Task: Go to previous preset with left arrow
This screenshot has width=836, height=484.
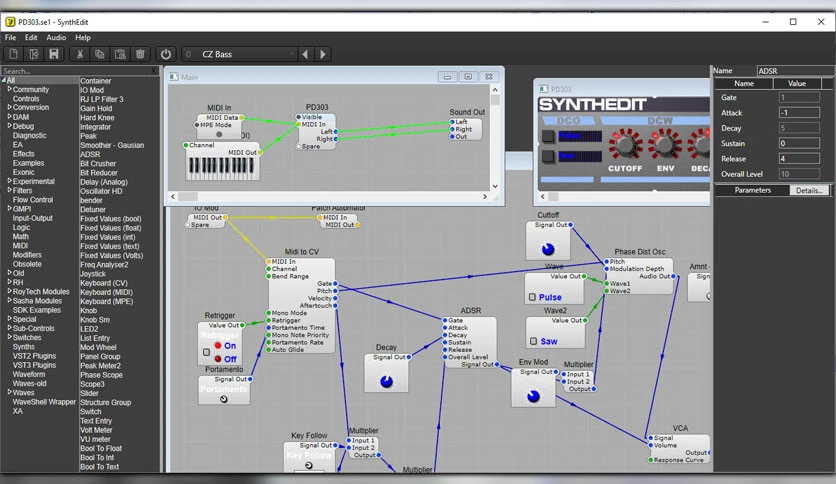Action: (305, 54)
